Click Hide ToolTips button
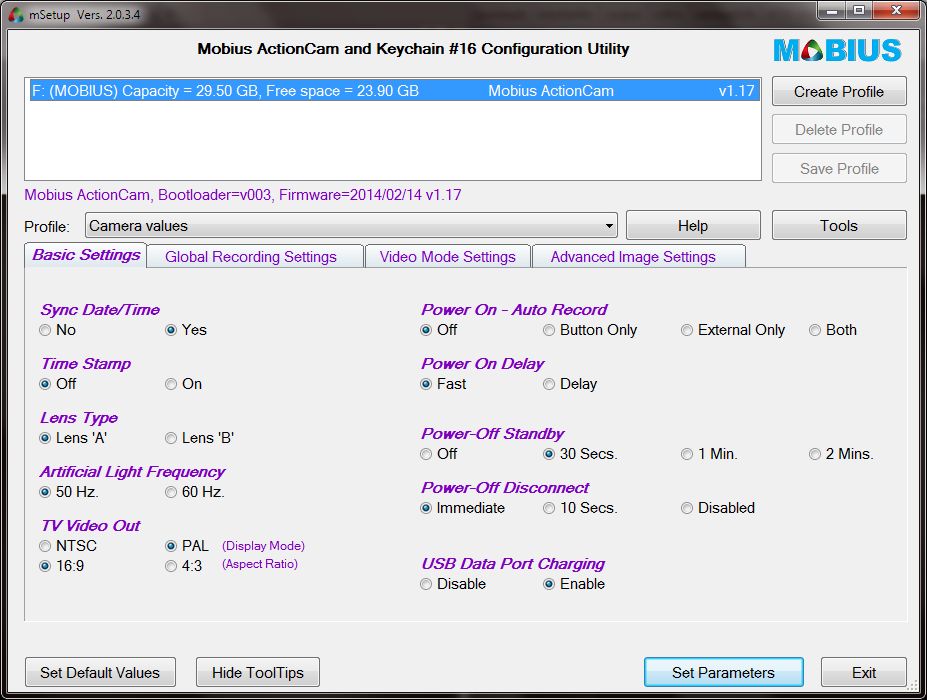927x700 pixels. coord(258,673)
